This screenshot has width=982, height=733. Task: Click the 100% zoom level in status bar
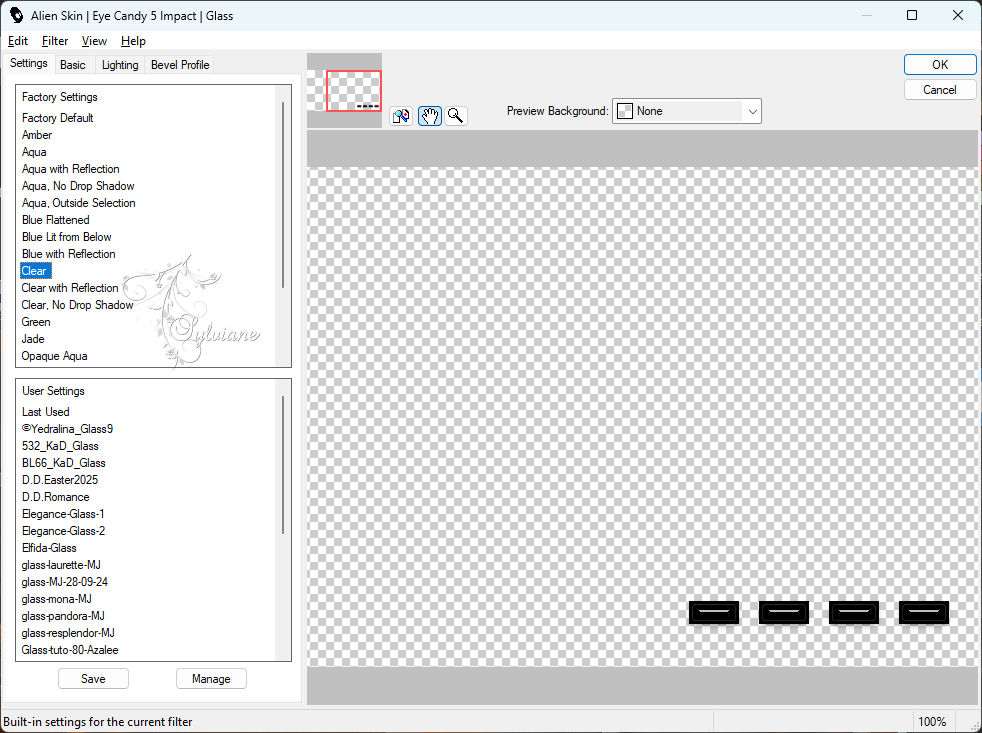(x=932, y=721)
